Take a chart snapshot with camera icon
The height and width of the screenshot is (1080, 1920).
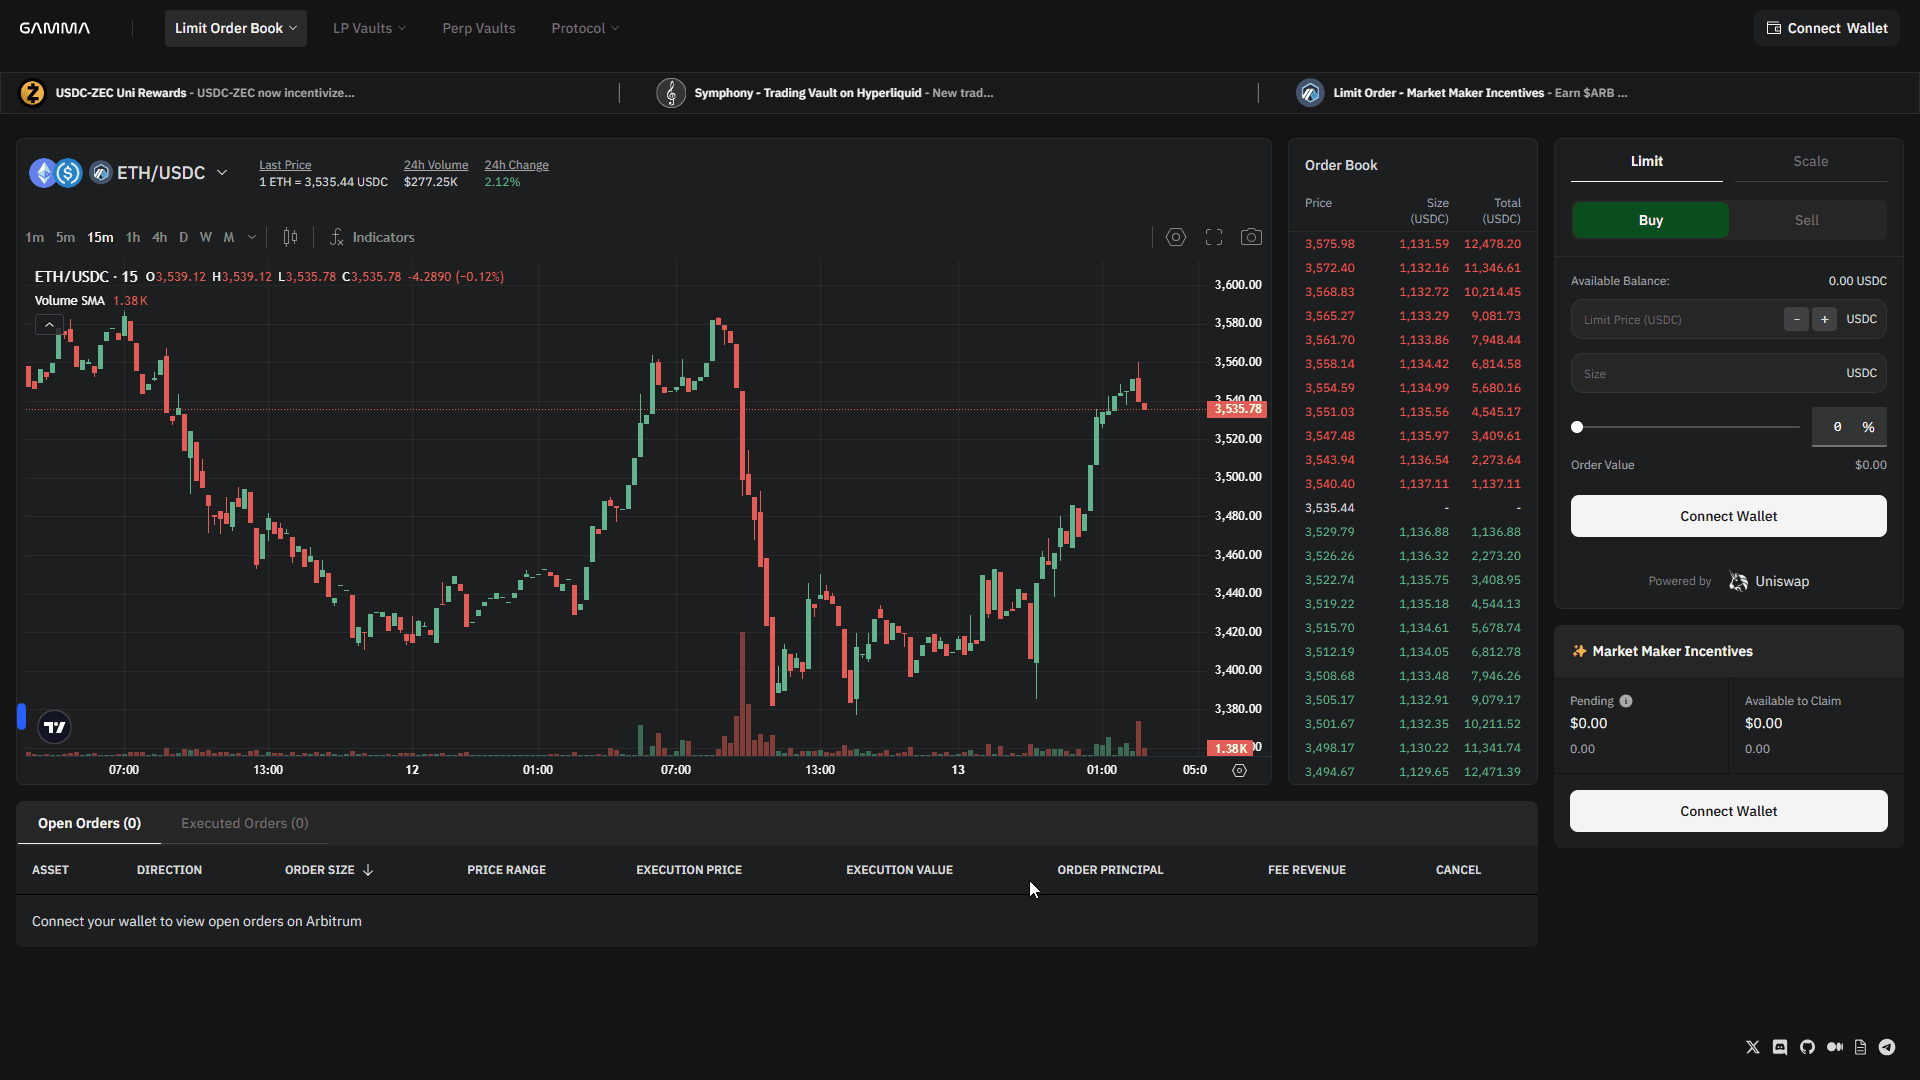(x=1251, y=237)
